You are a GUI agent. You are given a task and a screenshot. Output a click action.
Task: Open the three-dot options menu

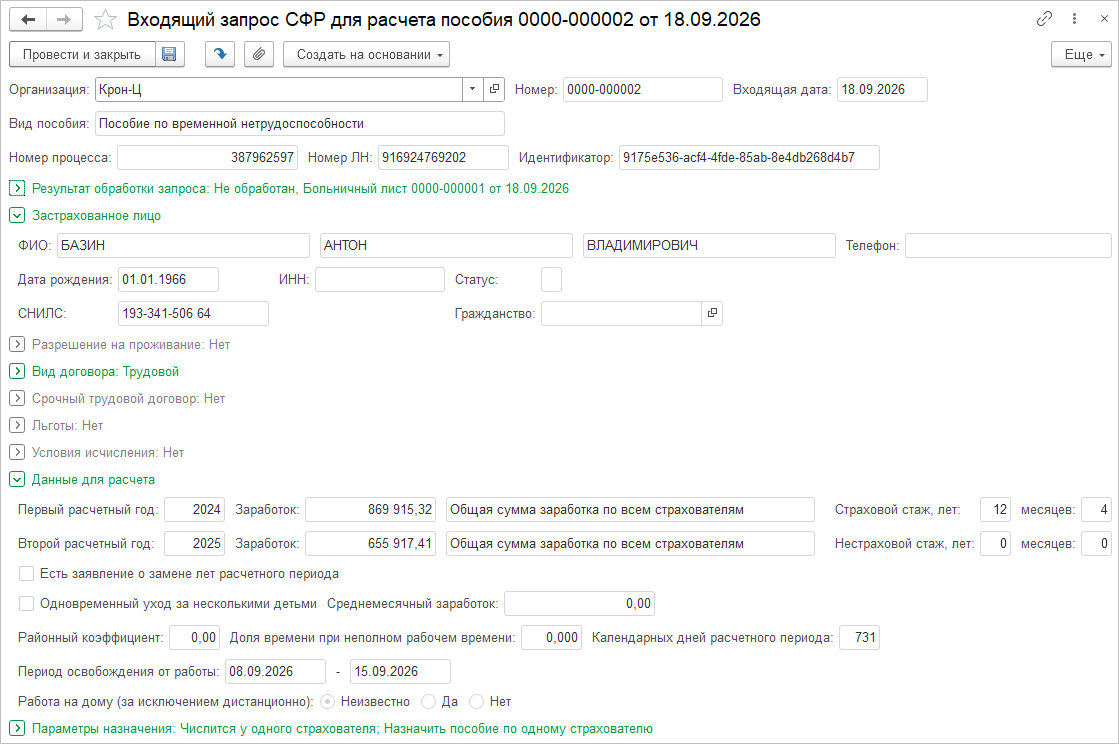tap(1075, 19)
